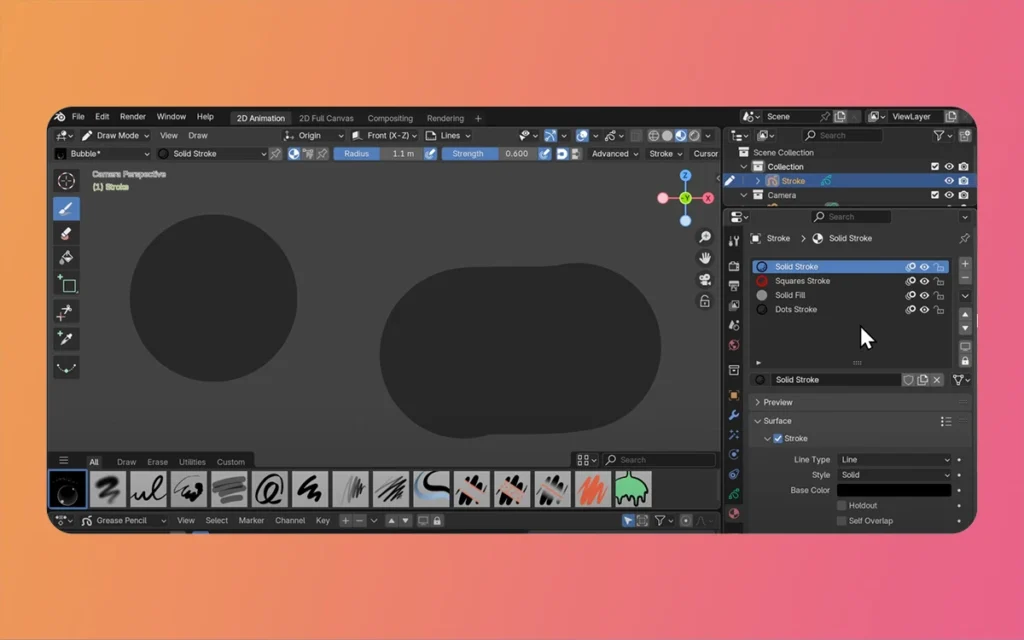Click the fake user shield icon
The height and width of the screenshot is (640, 1024).
tap(908, 379)
